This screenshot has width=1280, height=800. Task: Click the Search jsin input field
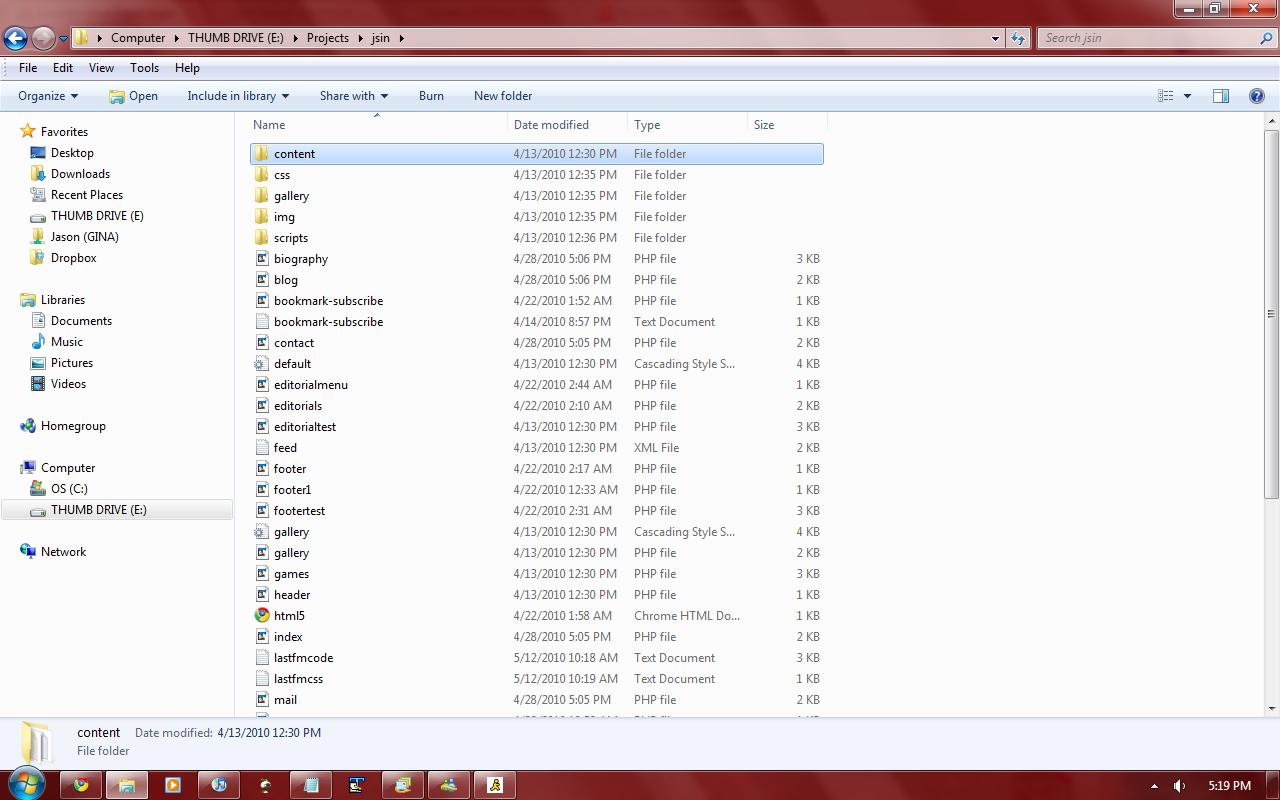tap(1150, 38)
